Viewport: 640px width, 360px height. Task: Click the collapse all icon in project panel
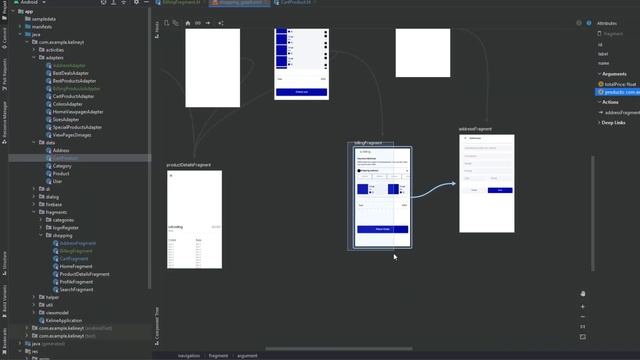coord(124,2)
